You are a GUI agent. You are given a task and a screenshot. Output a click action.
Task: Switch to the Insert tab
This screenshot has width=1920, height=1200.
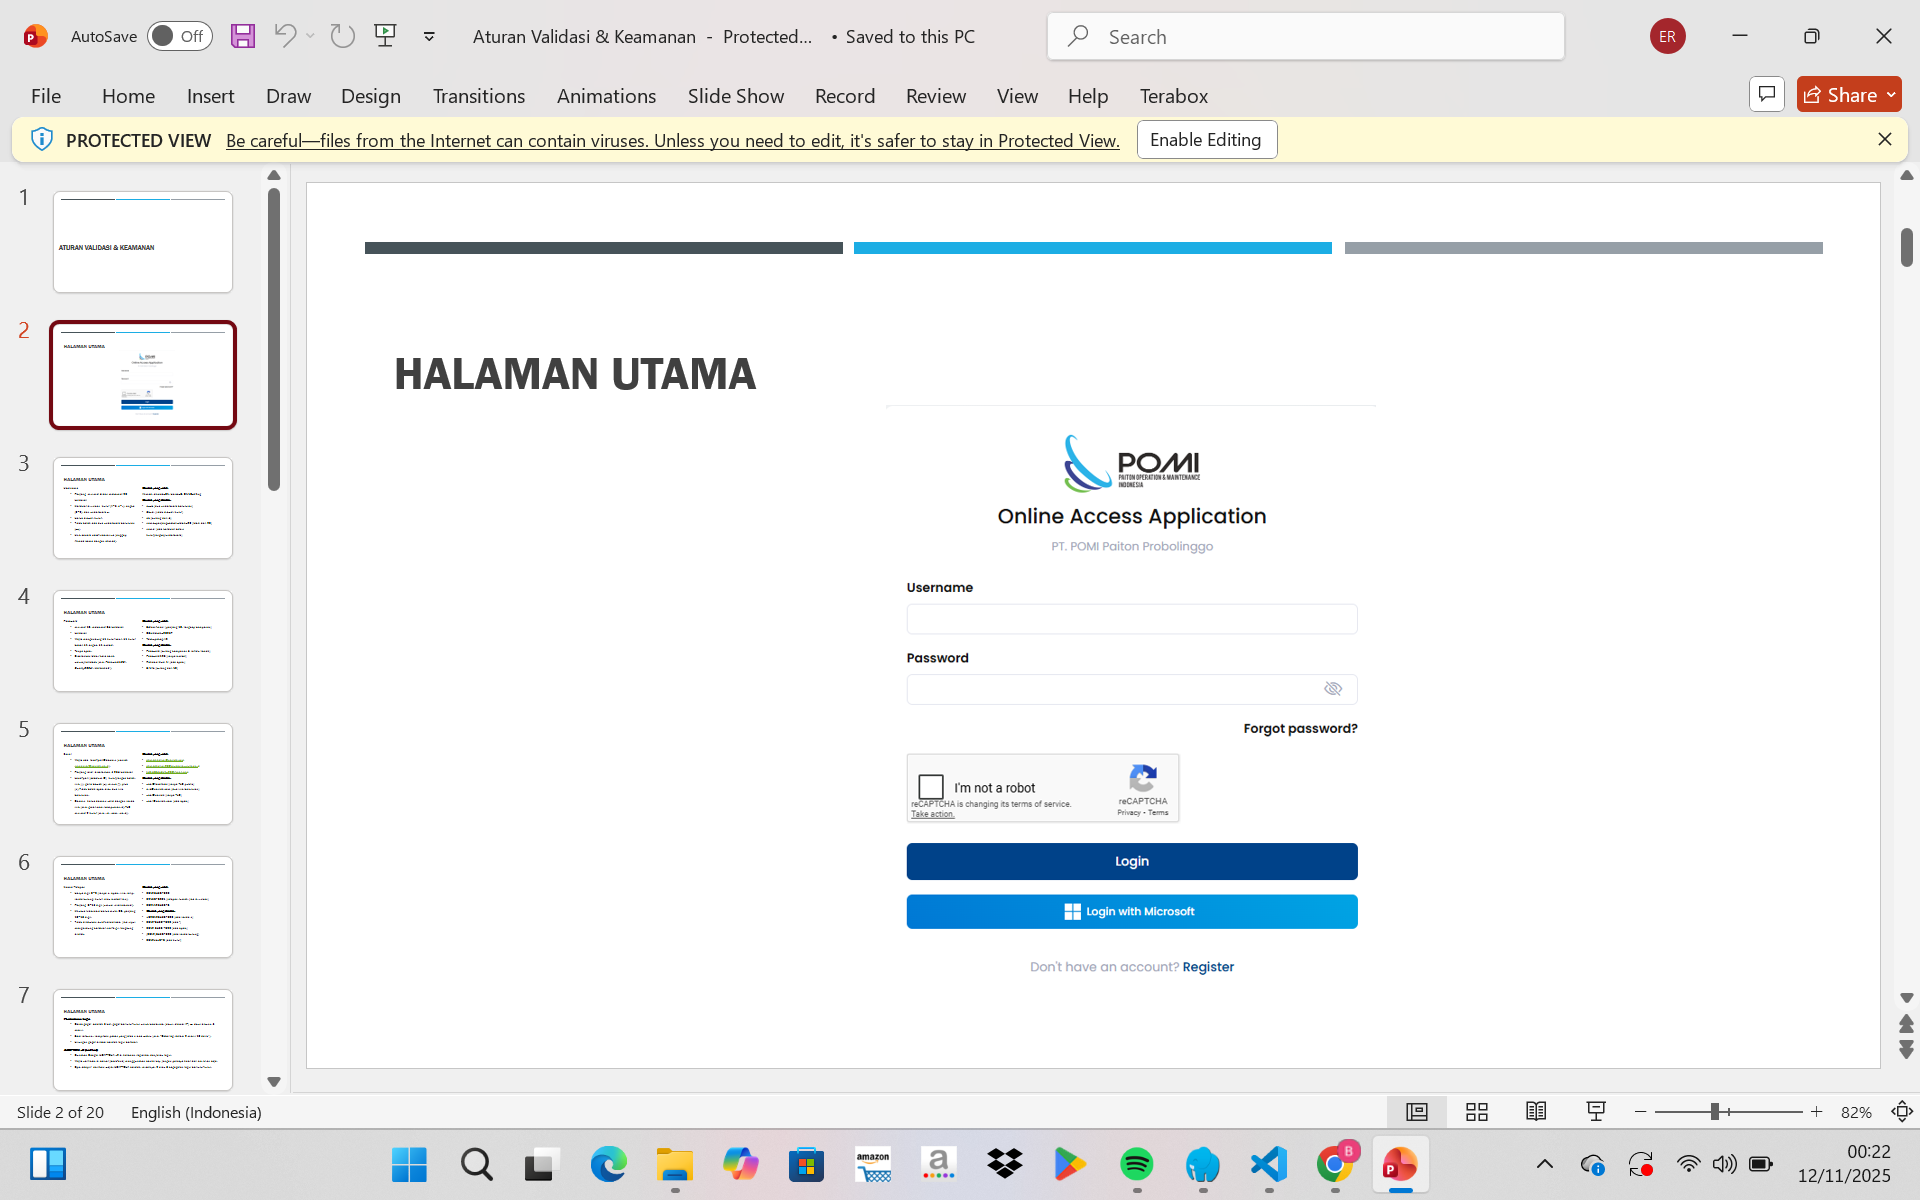[210, 95]
